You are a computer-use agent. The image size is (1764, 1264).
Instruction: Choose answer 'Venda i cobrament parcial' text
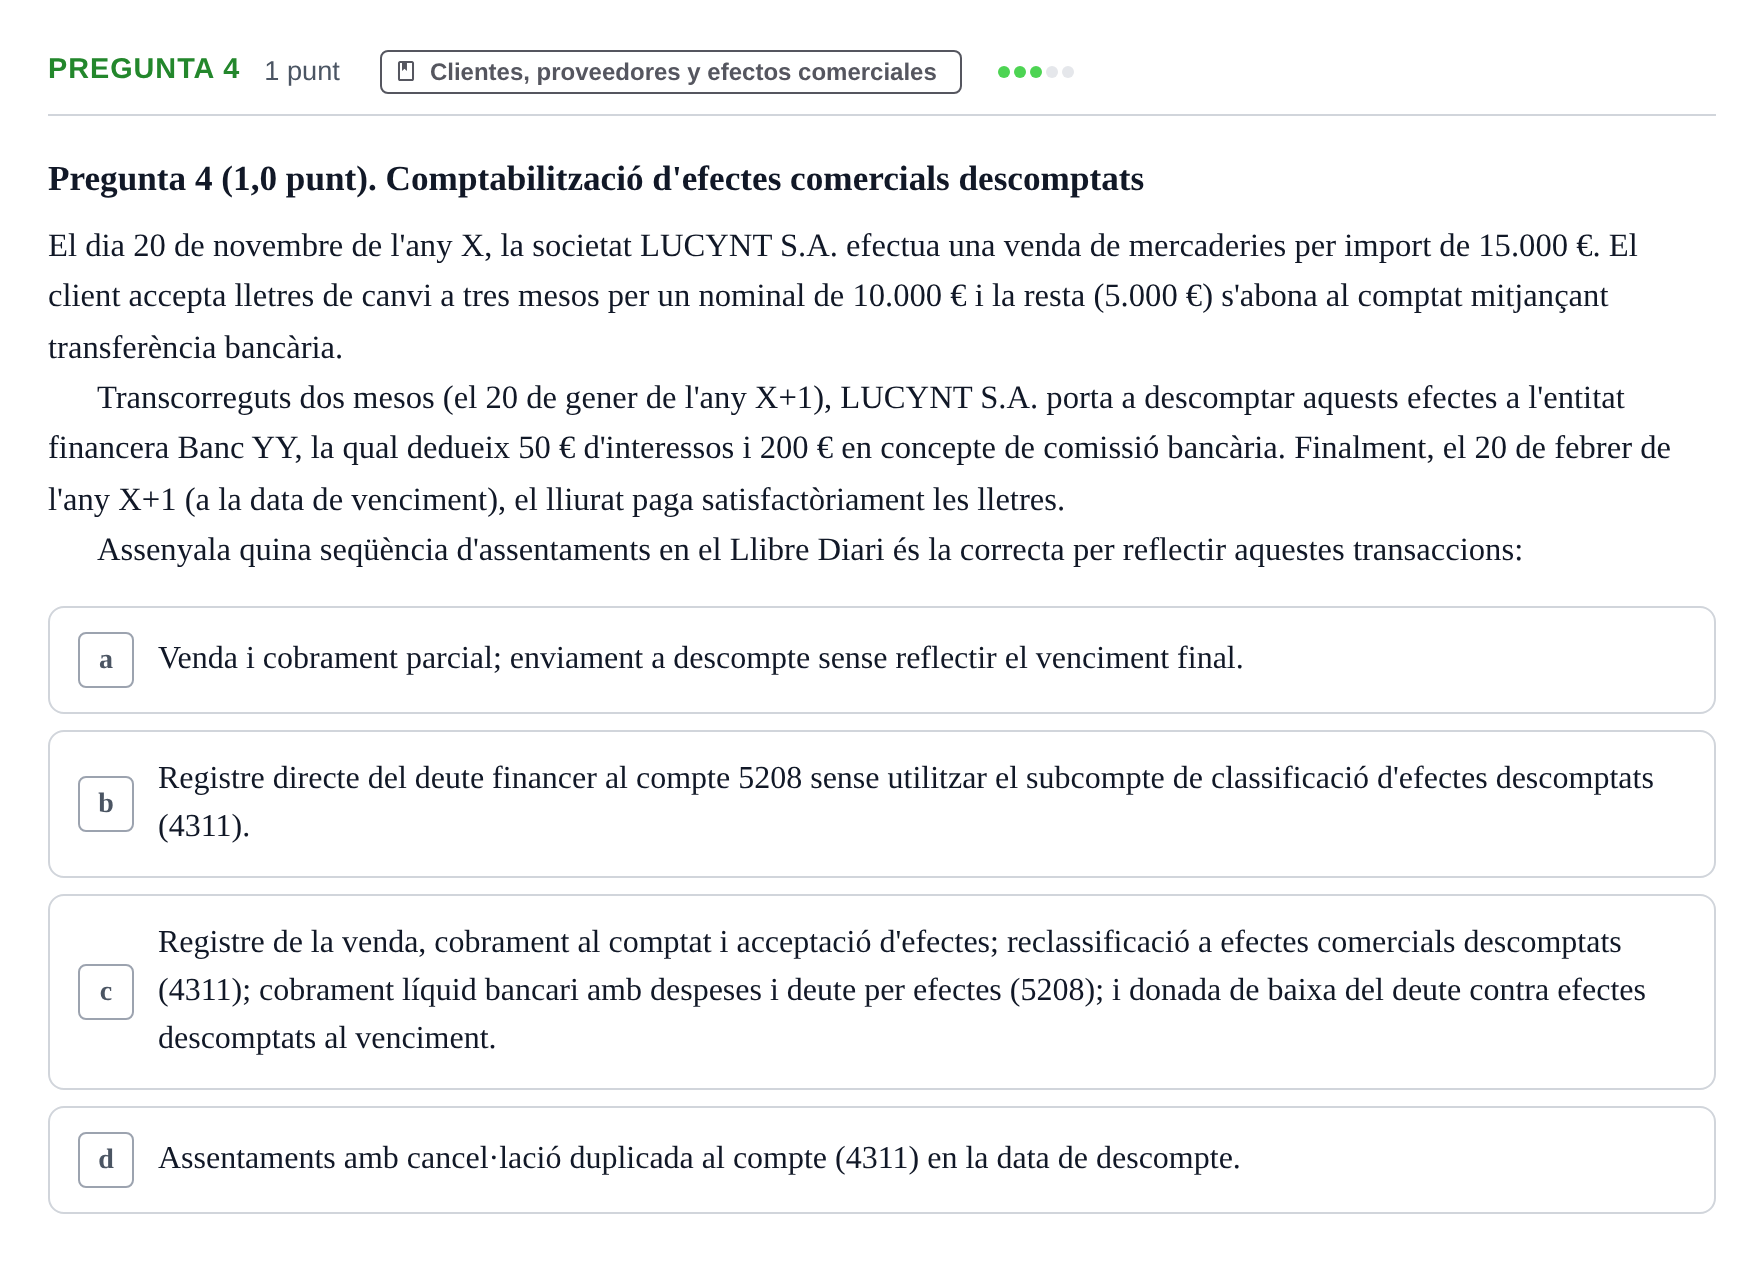click(x=701, y=658)
